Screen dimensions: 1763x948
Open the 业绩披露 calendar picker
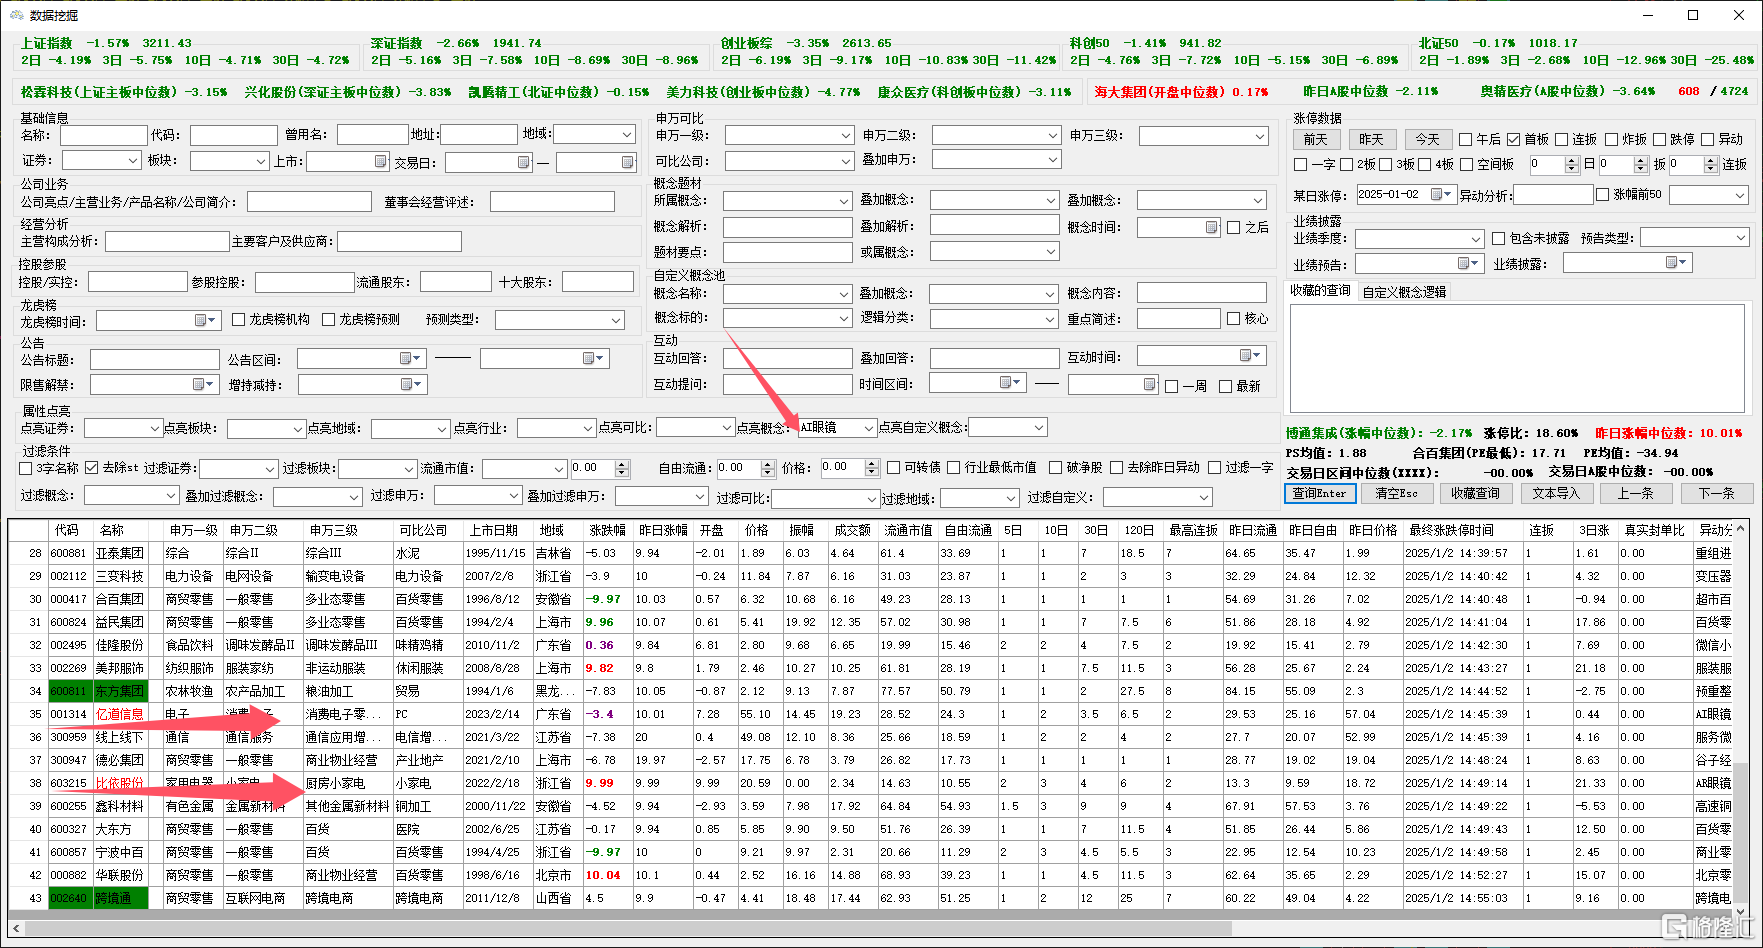pos(1677,262)
